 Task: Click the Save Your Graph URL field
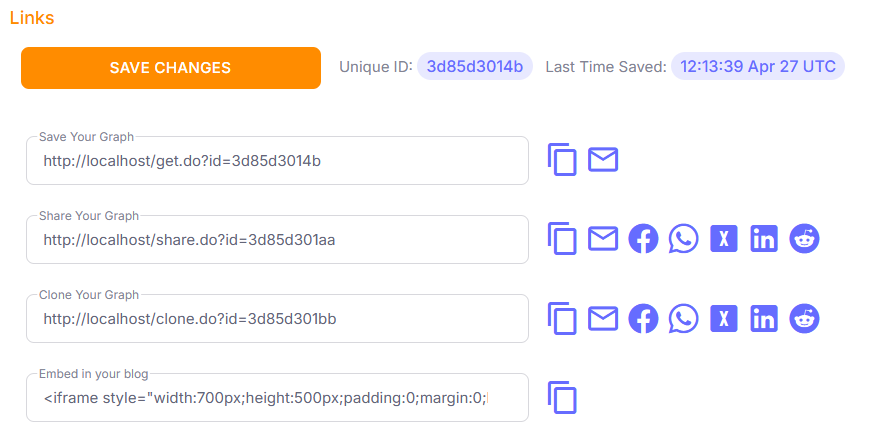[277, 161]
